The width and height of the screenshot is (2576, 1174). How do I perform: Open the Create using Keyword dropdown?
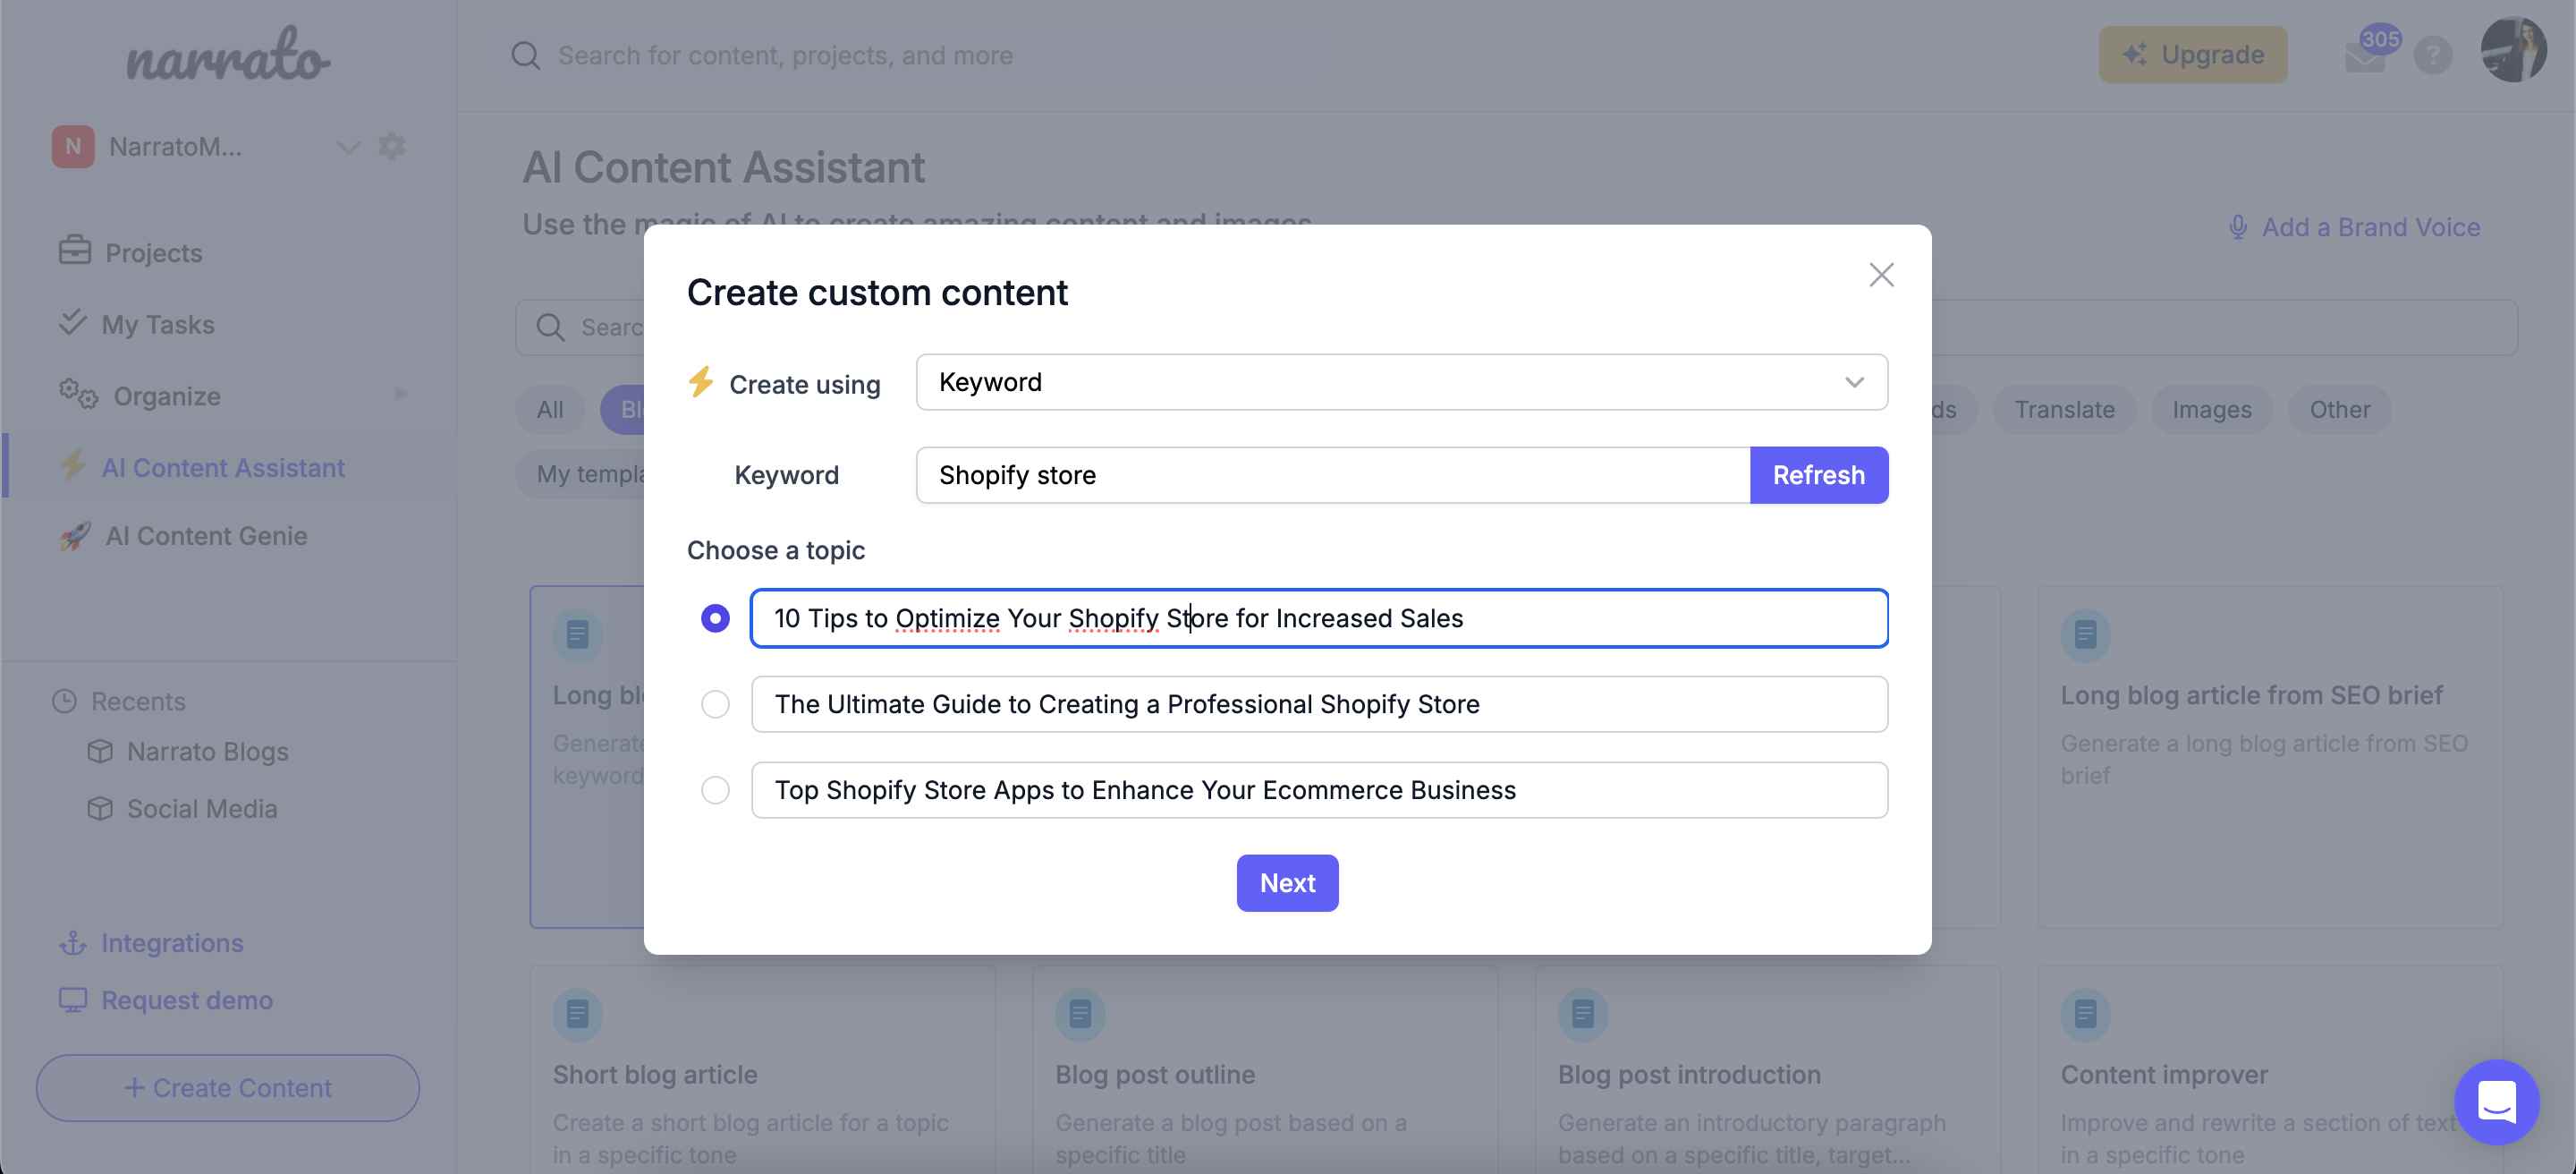(x=1401, y=382)
